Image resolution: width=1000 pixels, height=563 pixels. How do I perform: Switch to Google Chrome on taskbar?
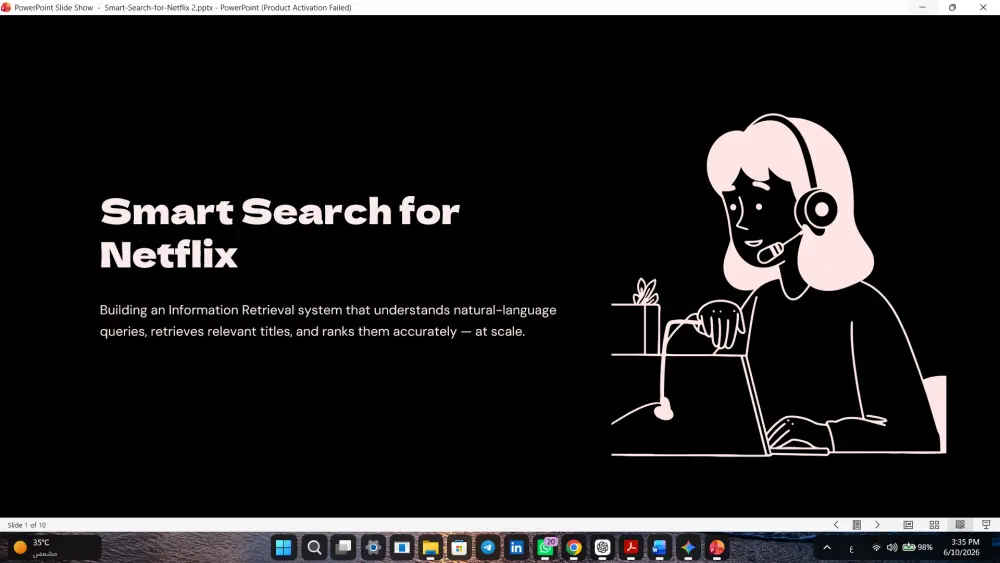point(574,548)
